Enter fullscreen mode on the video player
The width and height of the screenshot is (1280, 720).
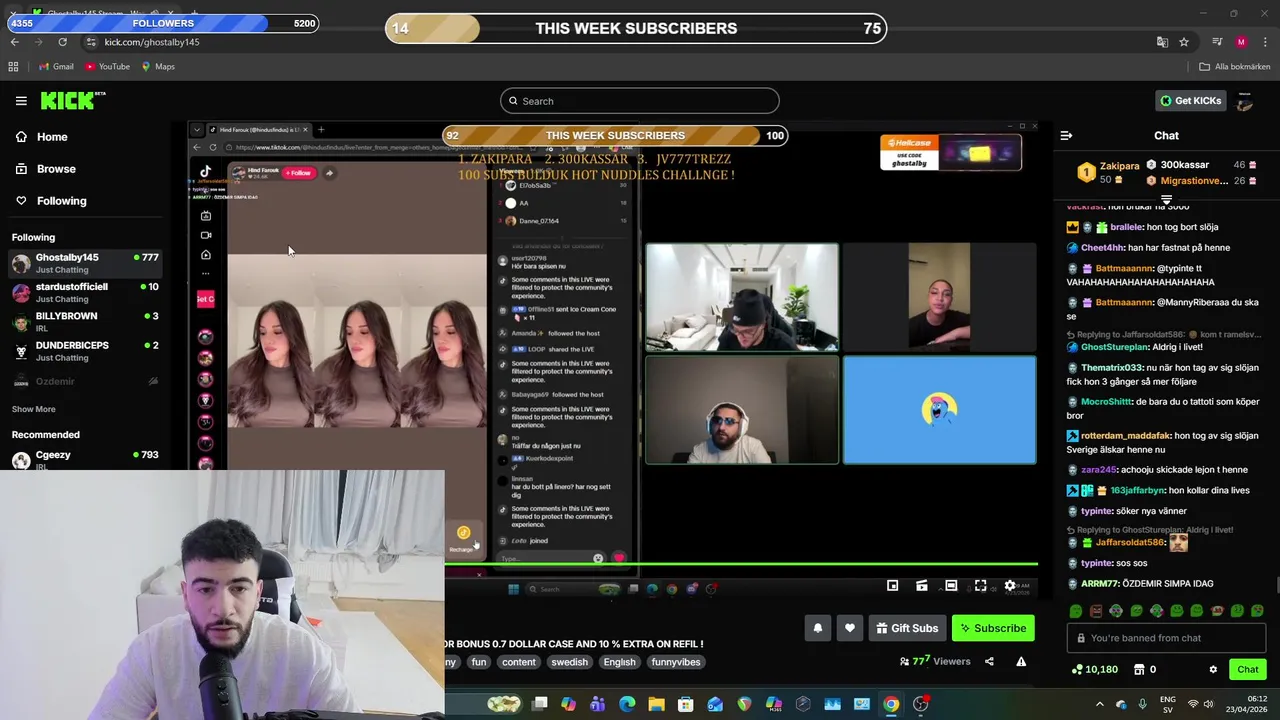tap(981, 586)
